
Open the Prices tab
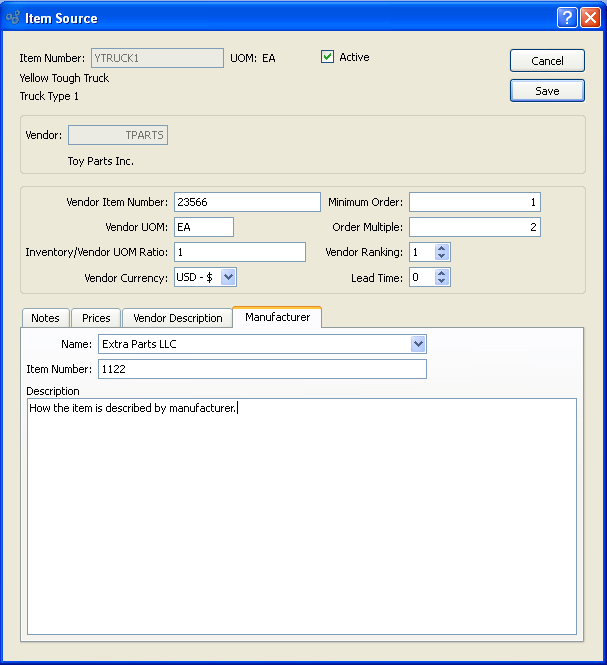pos(96,318)
